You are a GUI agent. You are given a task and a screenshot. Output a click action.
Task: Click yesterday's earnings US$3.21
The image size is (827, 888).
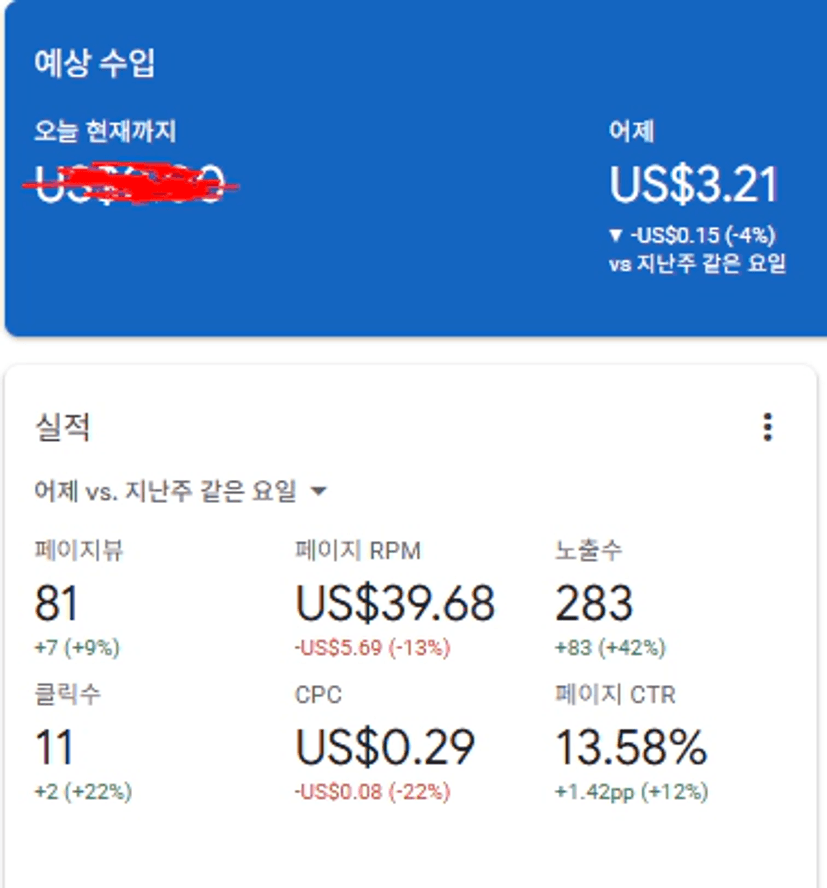coord(694,185)
